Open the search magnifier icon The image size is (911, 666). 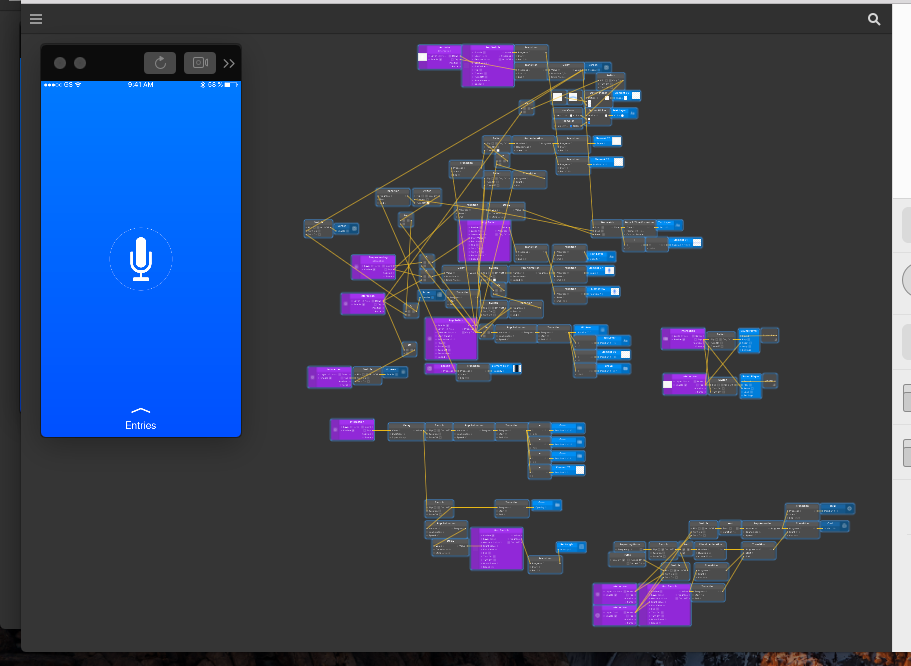pos(874,19)
